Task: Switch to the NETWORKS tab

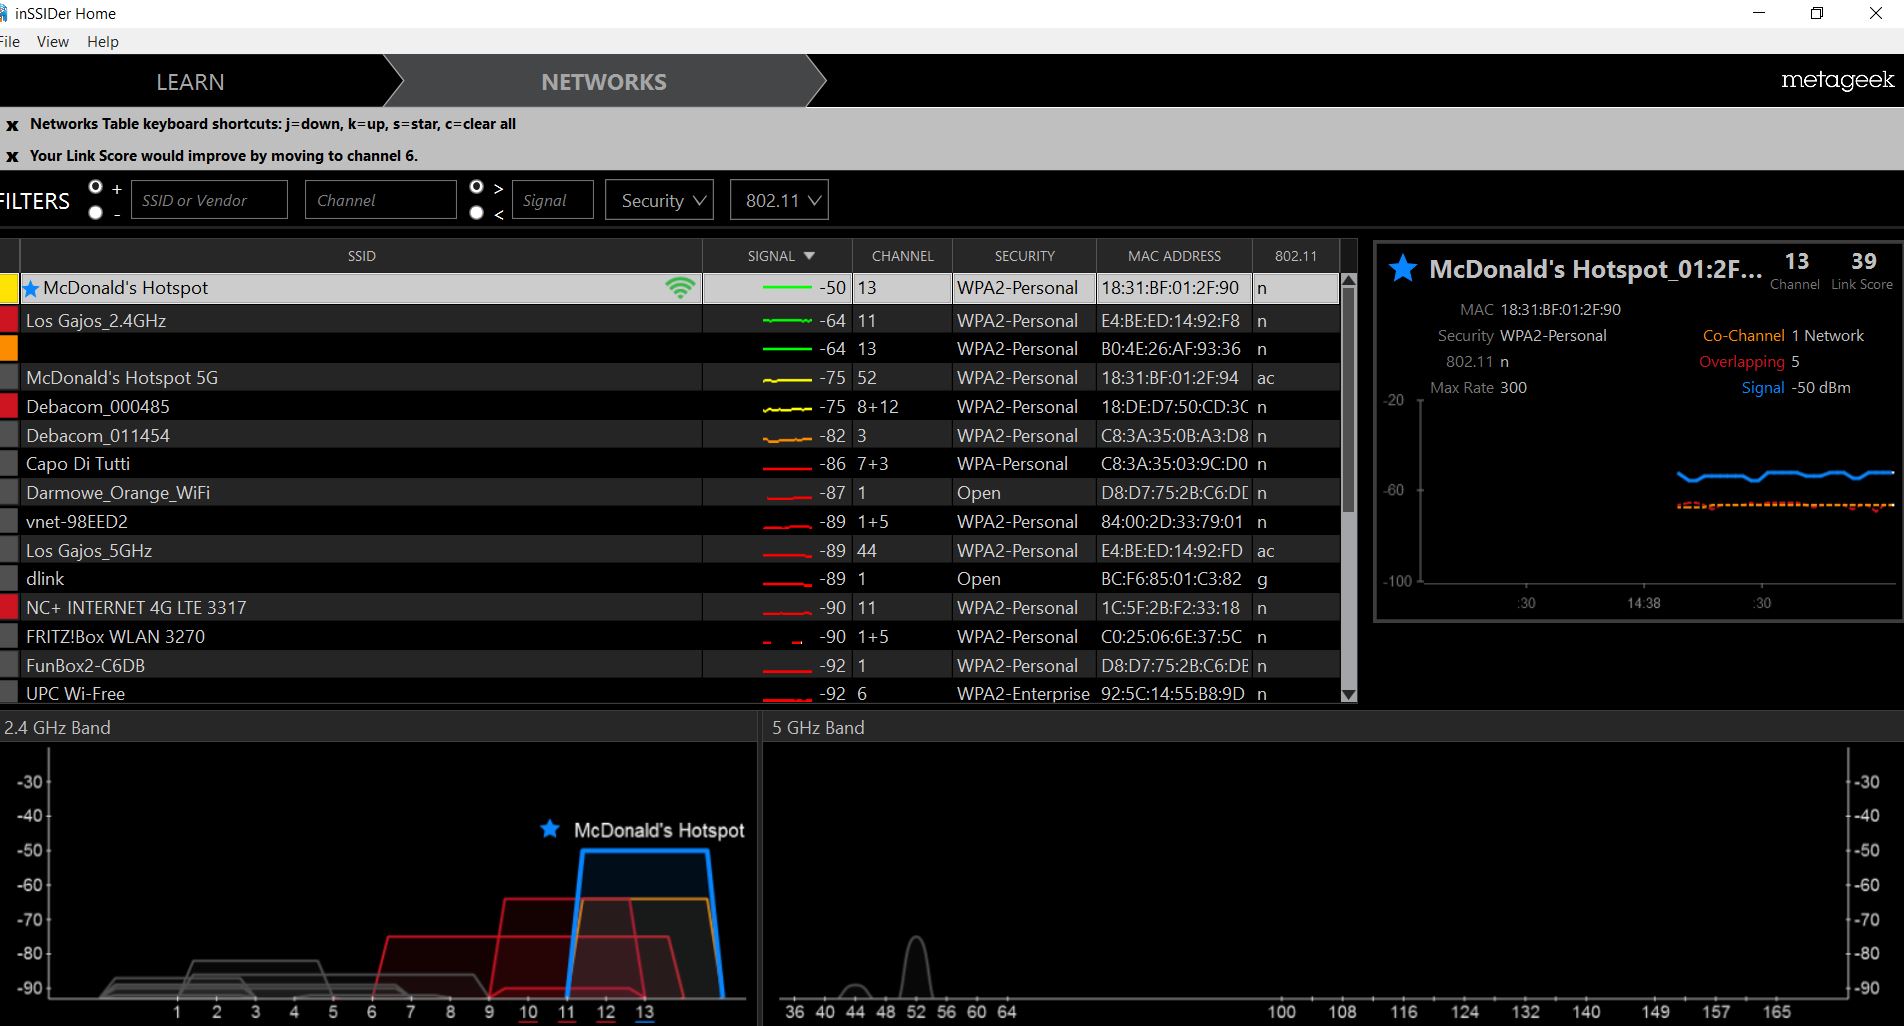Action: coord(604,82)
